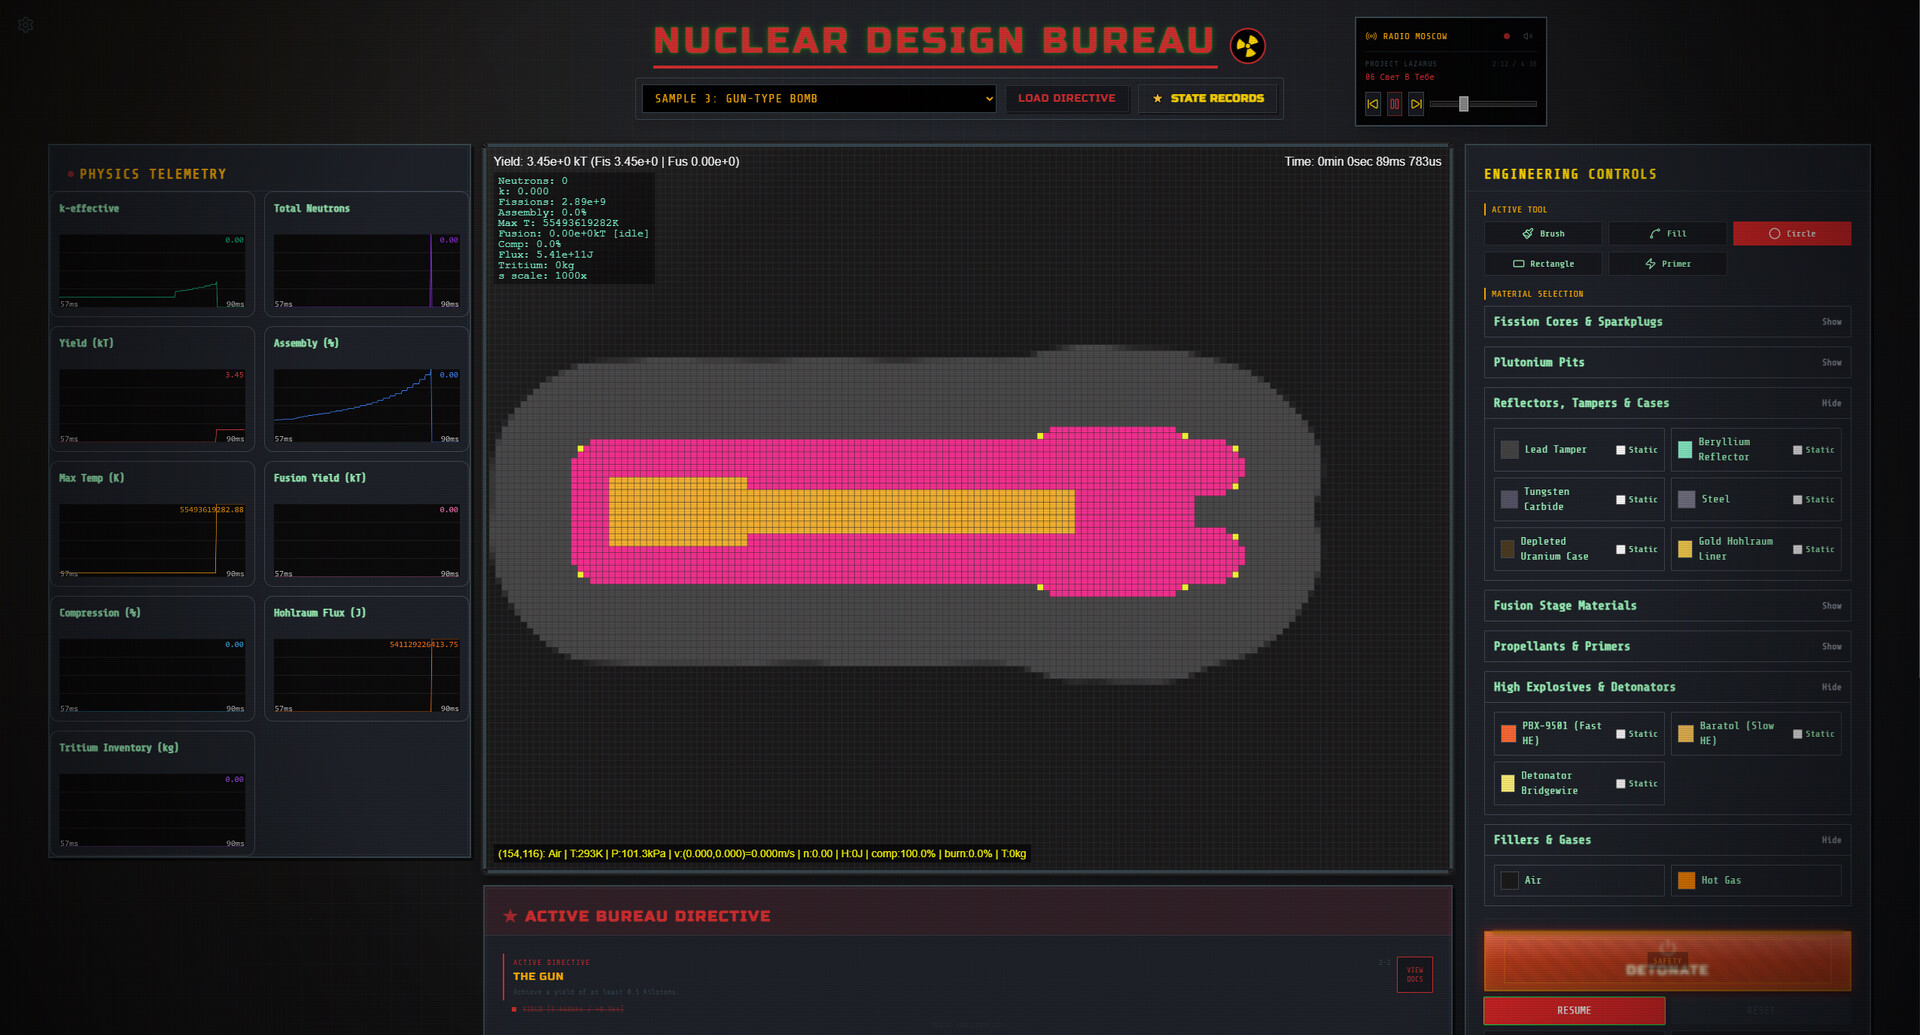
Task: Open the settings gear in top-left corner
Action: [25, 25]
